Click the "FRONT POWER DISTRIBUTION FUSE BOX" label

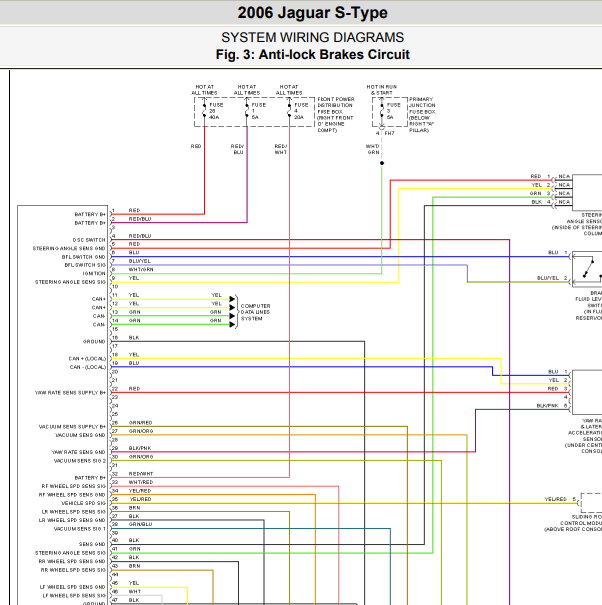[x=335, y=115]
